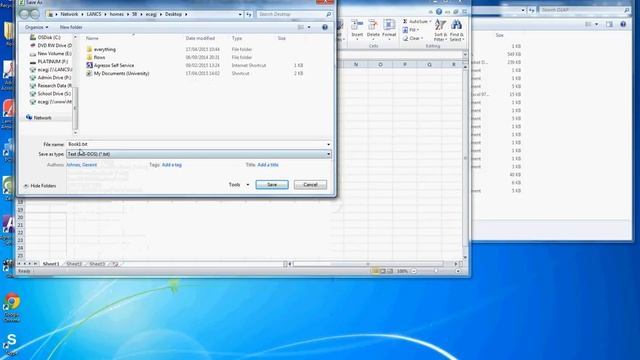Click the homes segment in the address path

[116, 14]
